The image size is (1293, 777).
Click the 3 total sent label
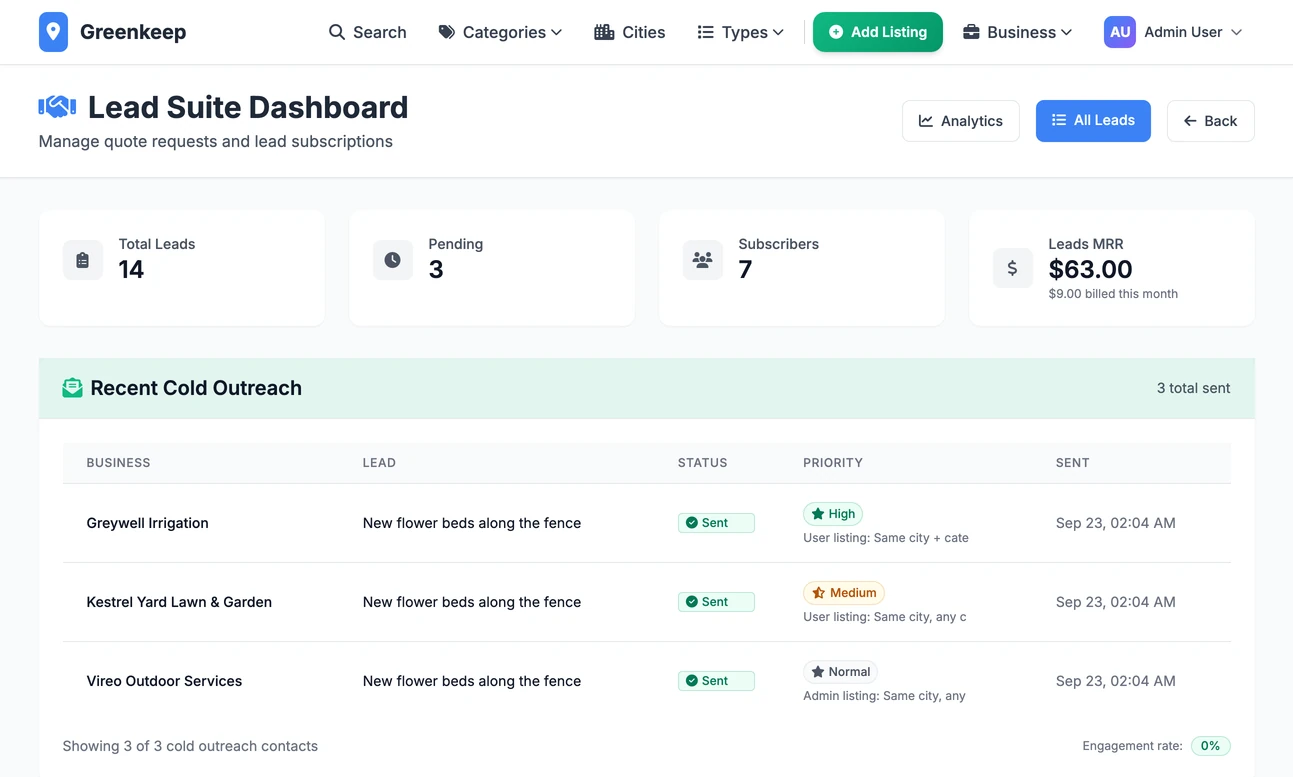coord(1194,388)
